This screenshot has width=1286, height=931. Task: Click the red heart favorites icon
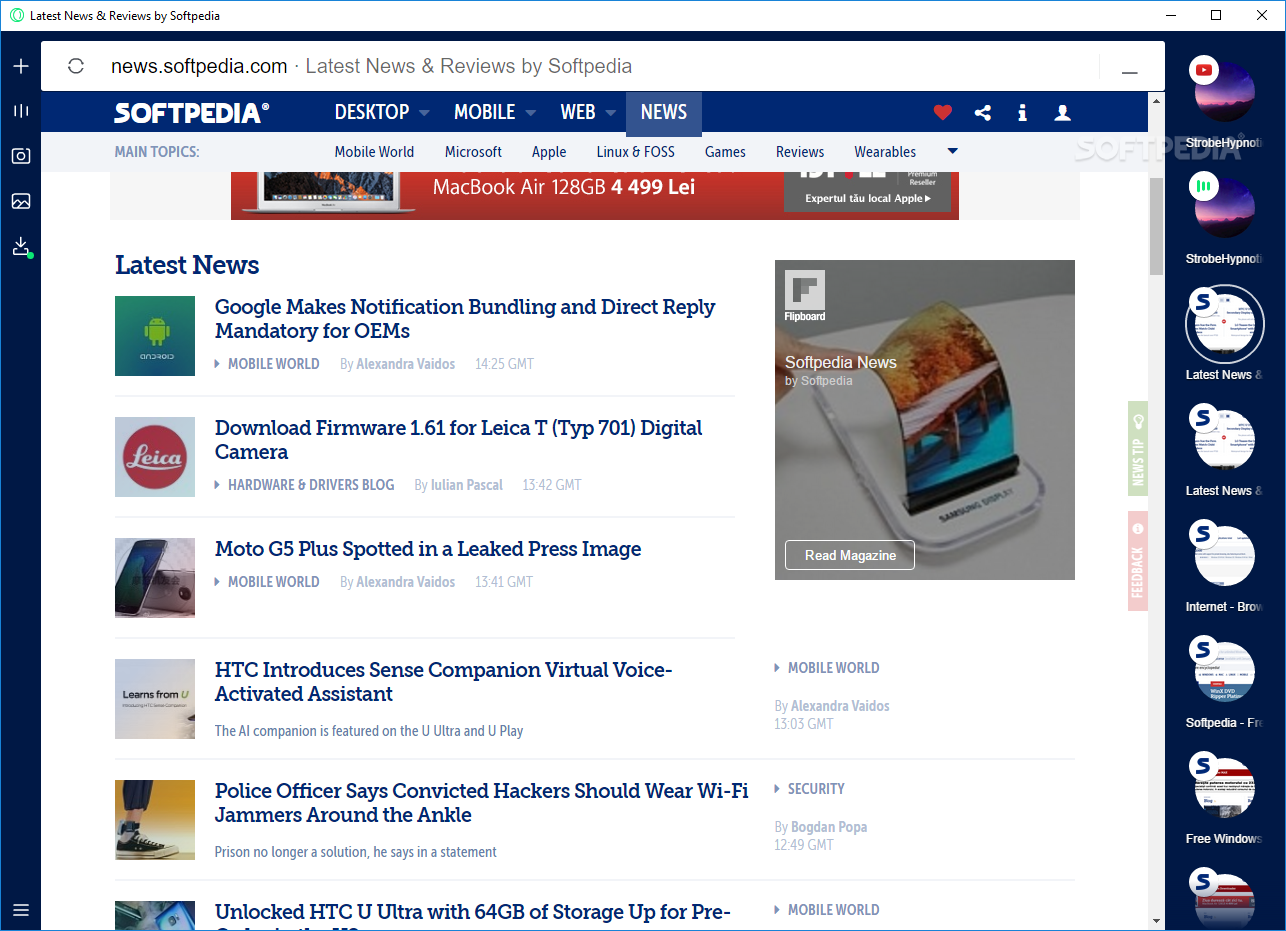pos(942,113)
